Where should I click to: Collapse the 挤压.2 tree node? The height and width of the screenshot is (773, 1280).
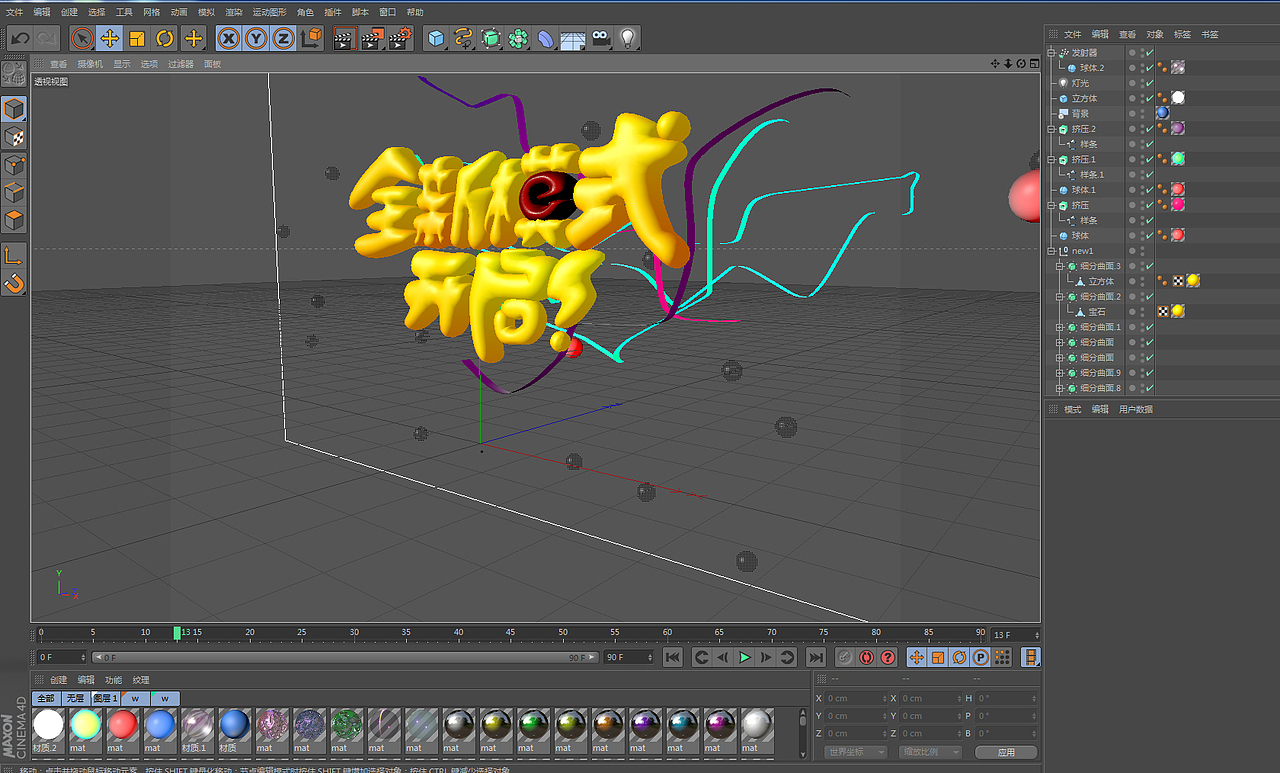1052,129
